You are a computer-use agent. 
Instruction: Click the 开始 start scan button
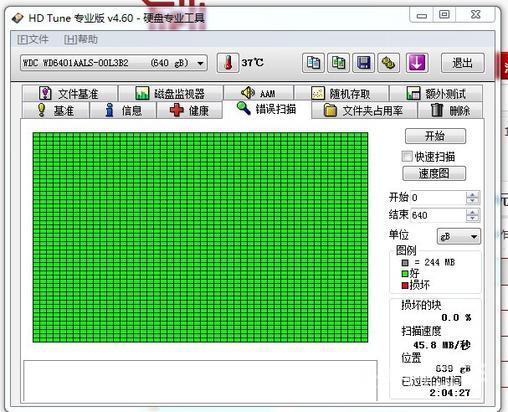[435, 136]
